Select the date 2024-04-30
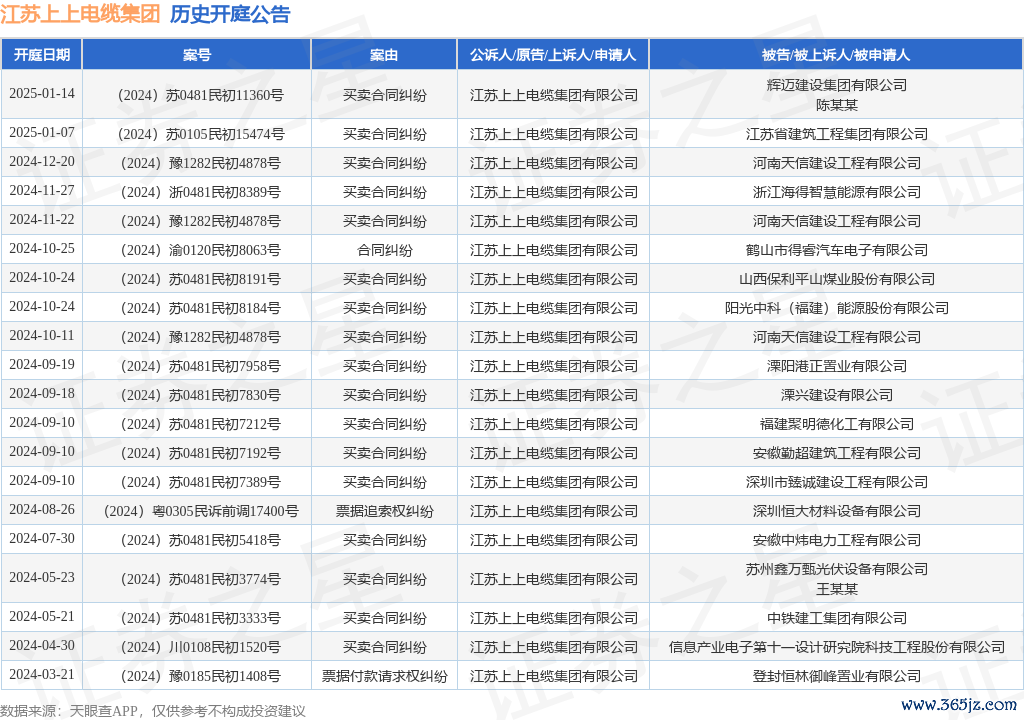Screen dimensions: 1024x720 pos(42,646)
